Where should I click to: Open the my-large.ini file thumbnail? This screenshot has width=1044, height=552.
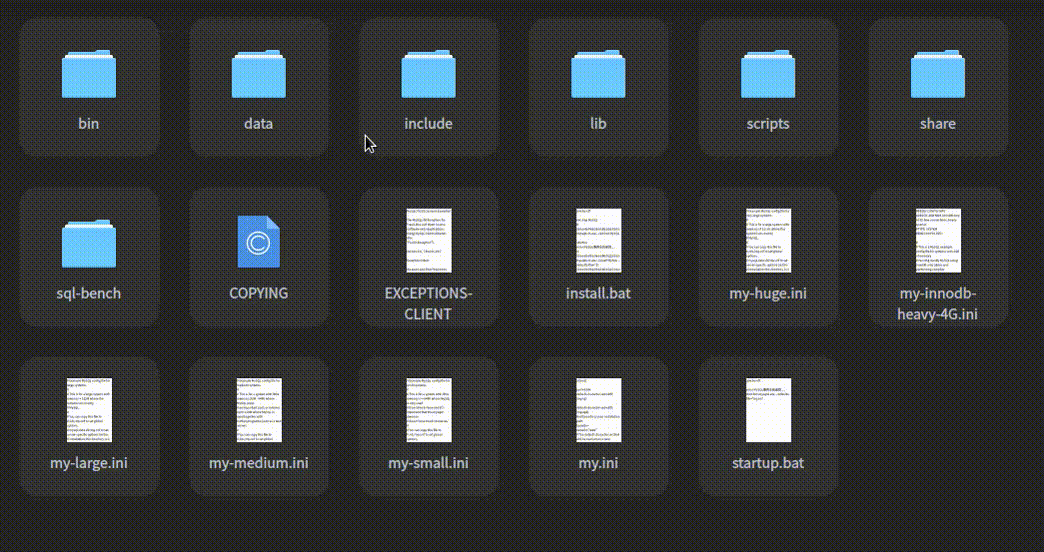click(x=89, y=410)
